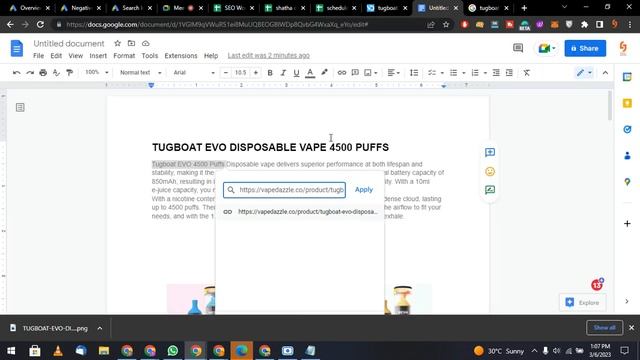This screenshot has height=360, width=640.
Task: Add a comment from toolbar icon
Action: point(355,73)
